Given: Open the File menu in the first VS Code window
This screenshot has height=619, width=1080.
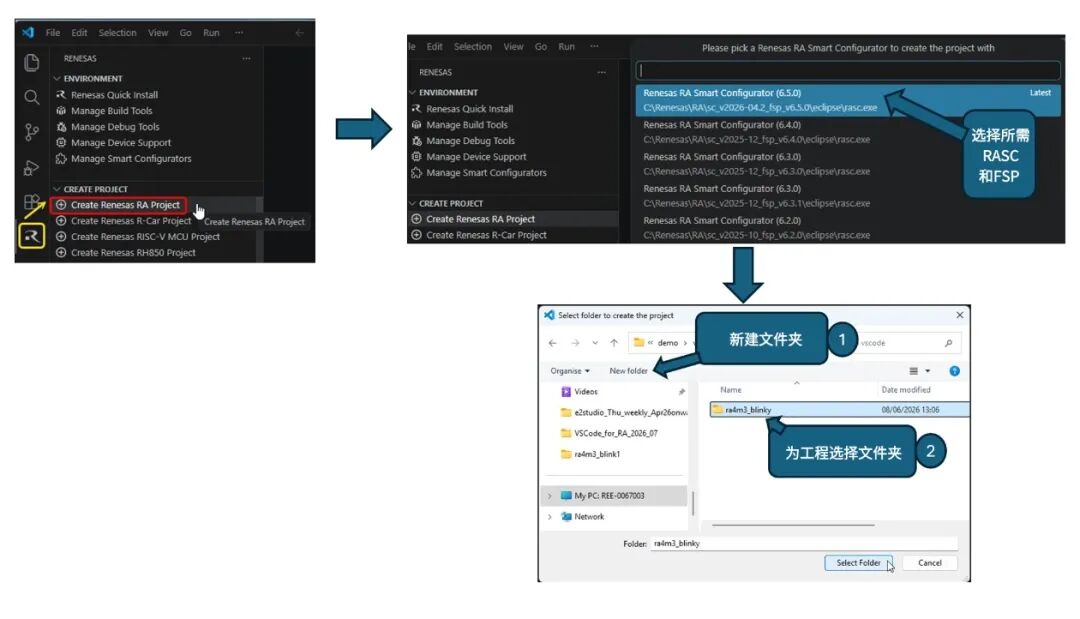Looking at the screenshot, I should pos(53,32).
